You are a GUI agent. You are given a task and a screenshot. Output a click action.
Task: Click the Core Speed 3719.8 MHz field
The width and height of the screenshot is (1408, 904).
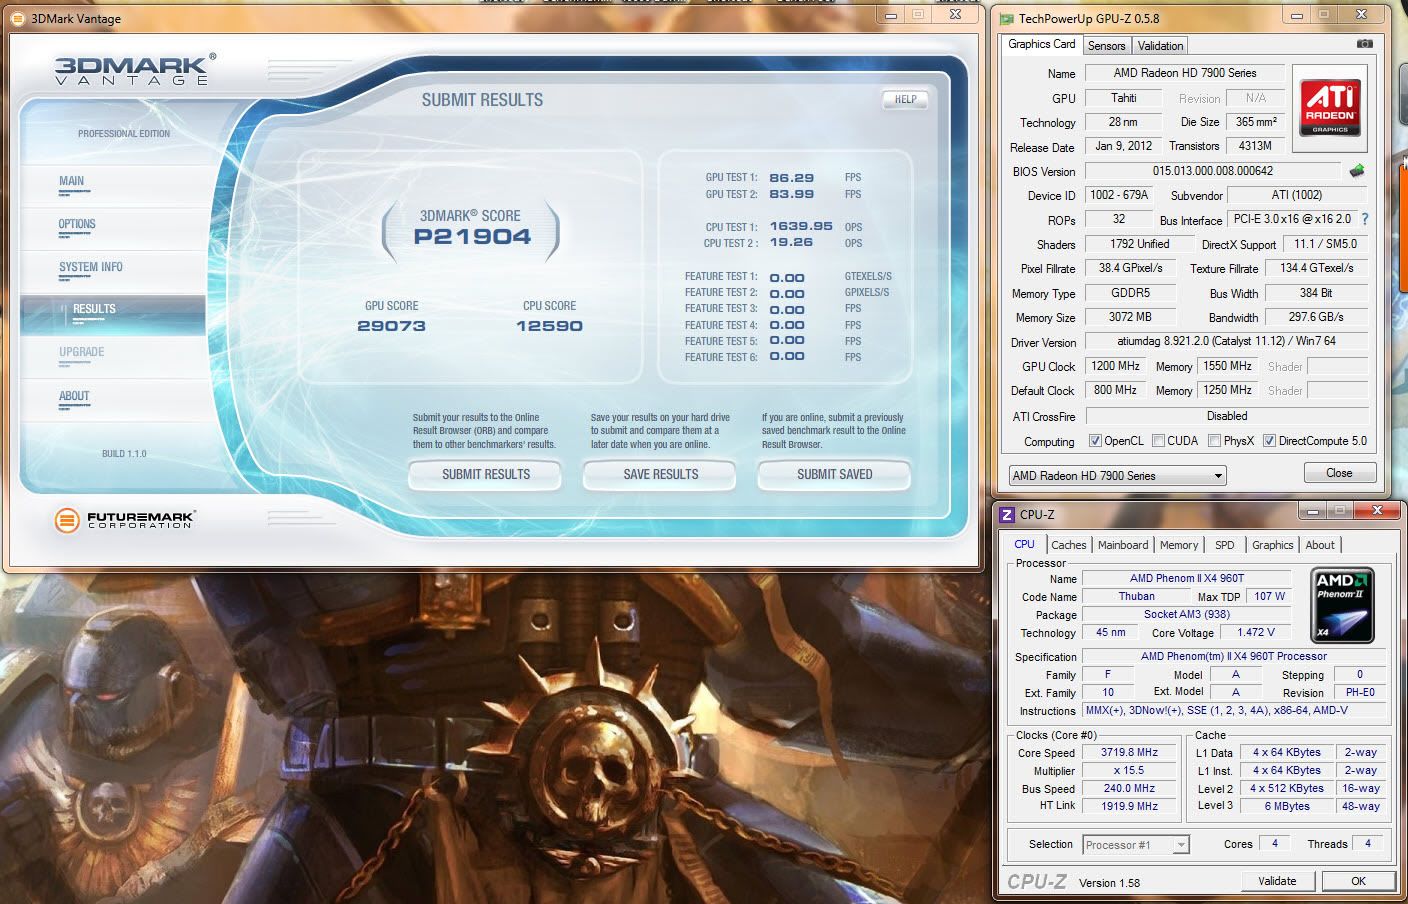pos(1129,753)
